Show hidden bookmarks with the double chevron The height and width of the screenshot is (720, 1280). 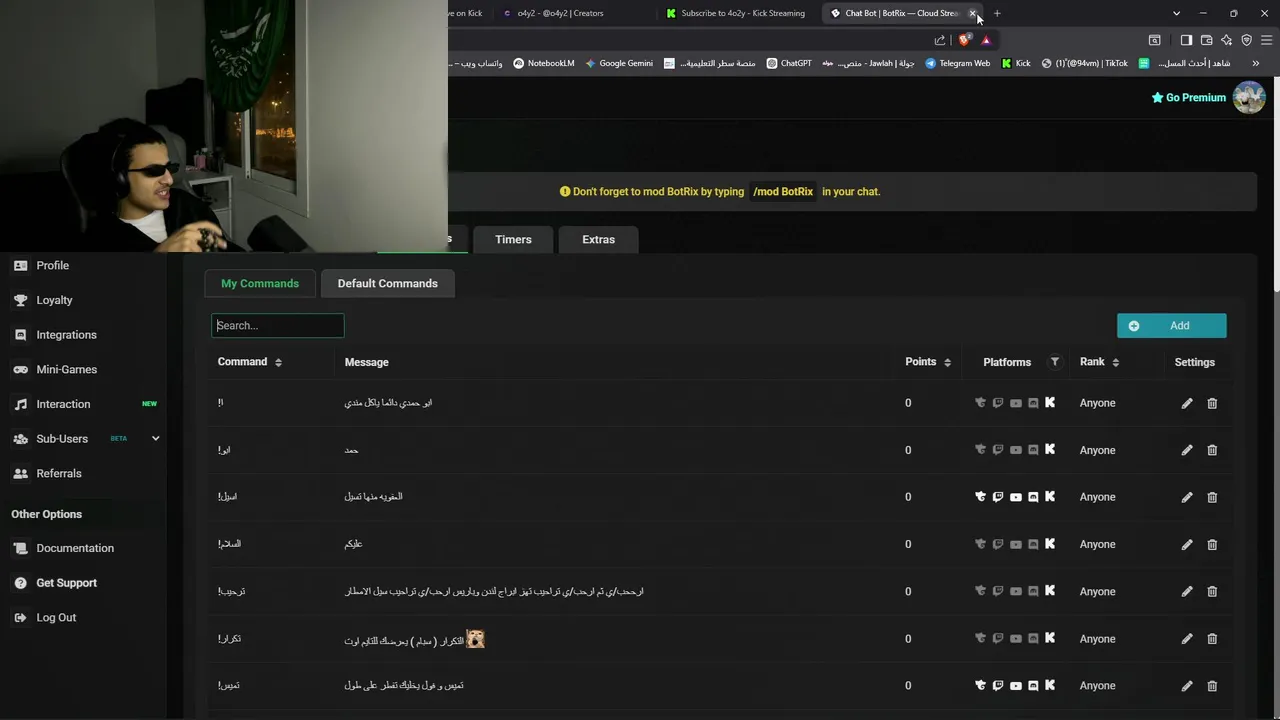1256,63
